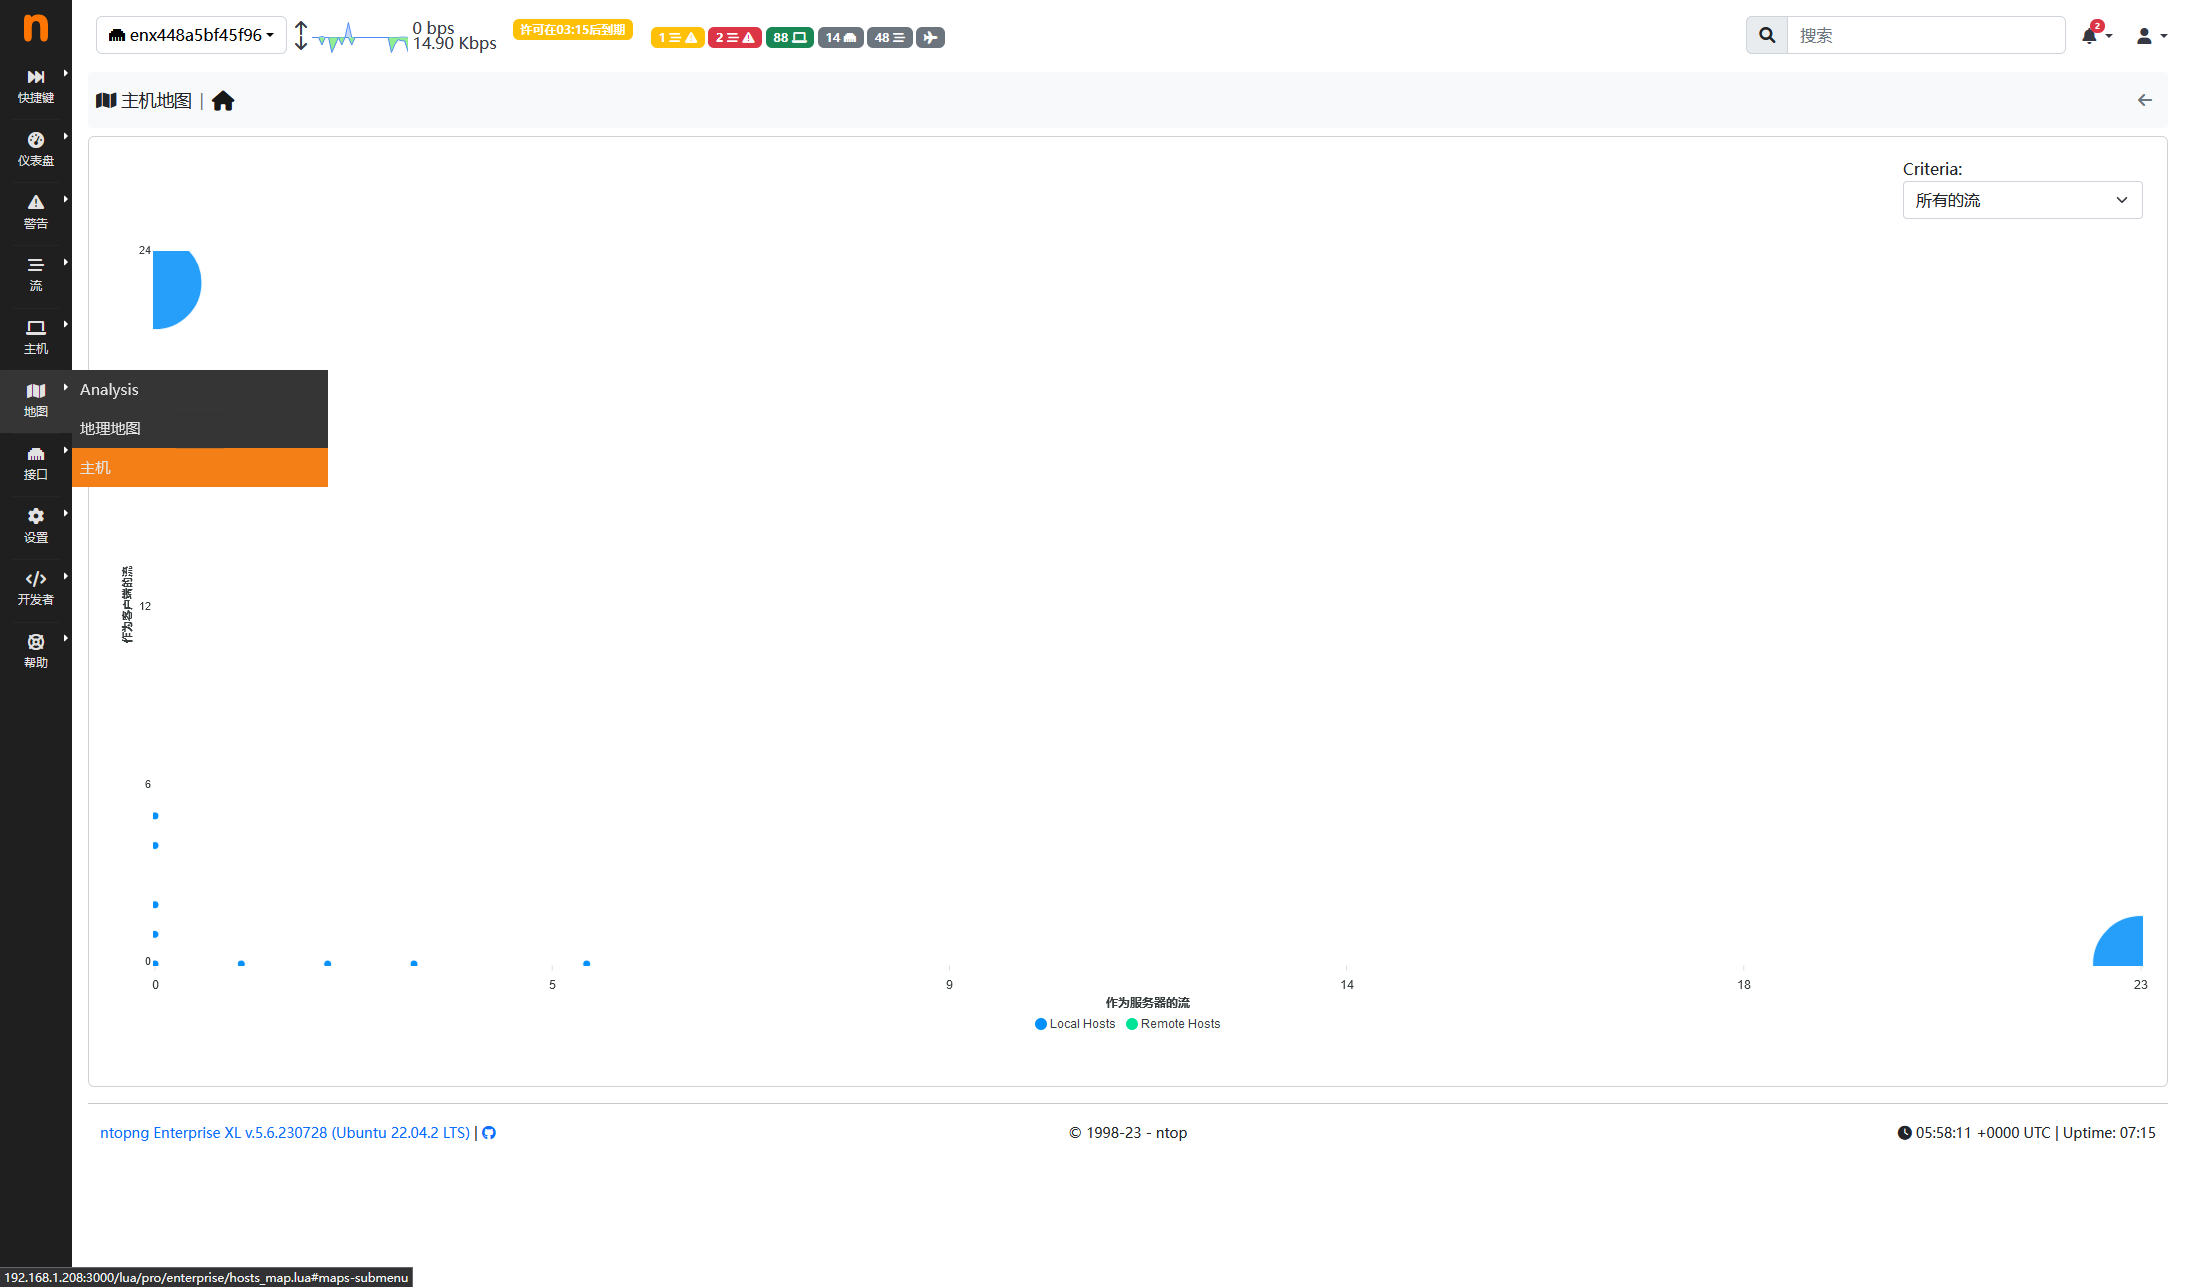Screen dimensions: 2192x1287
Task: Open the 接口 interface sidebar item
Action: 36,463
